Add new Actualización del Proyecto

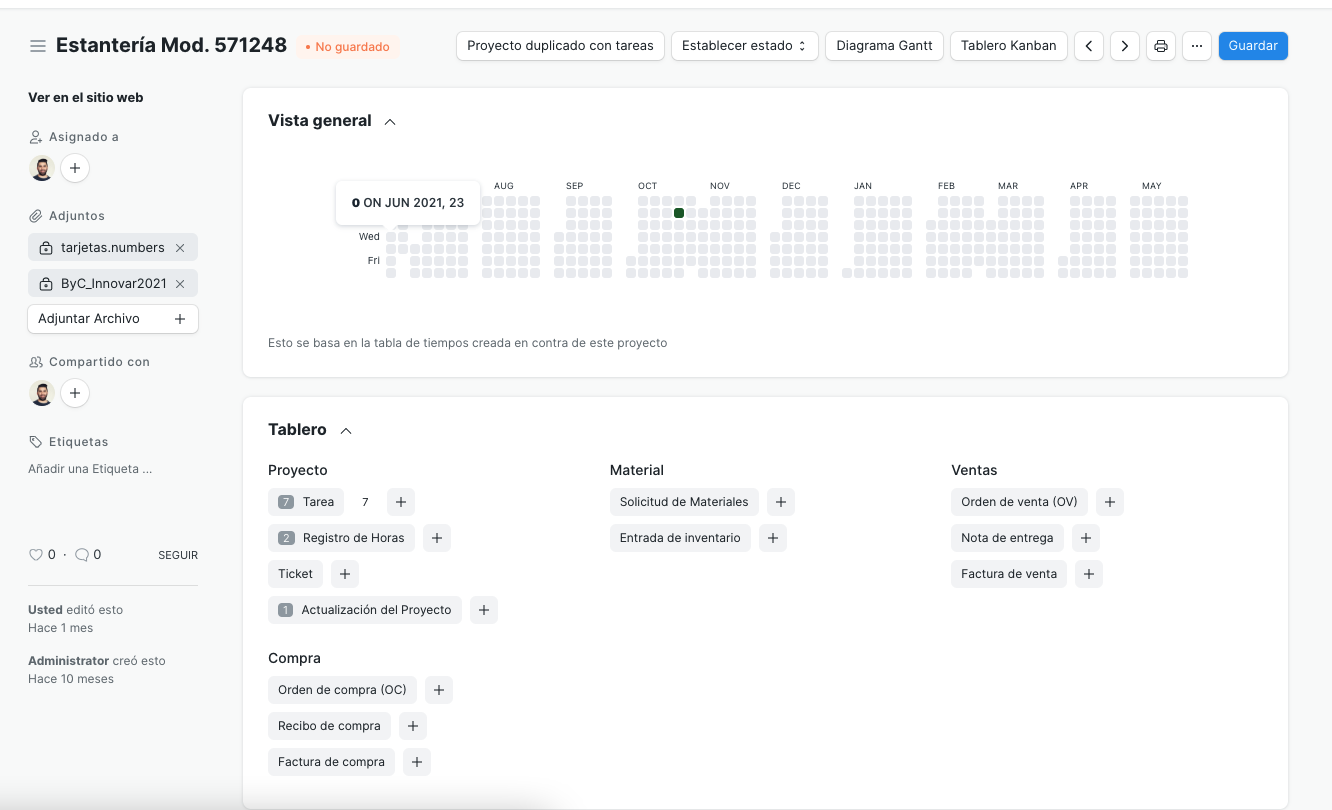pyautogui.click(x=484, y=610)
